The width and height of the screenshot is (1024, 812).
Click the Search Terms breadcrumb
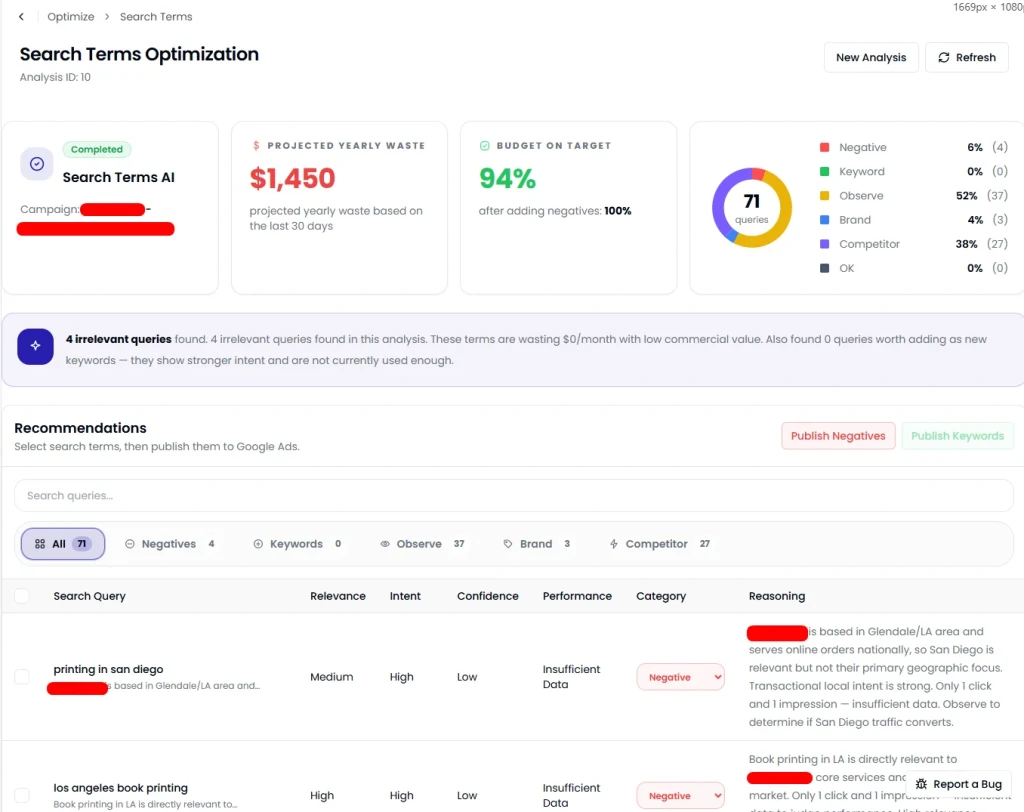(156, 17)
